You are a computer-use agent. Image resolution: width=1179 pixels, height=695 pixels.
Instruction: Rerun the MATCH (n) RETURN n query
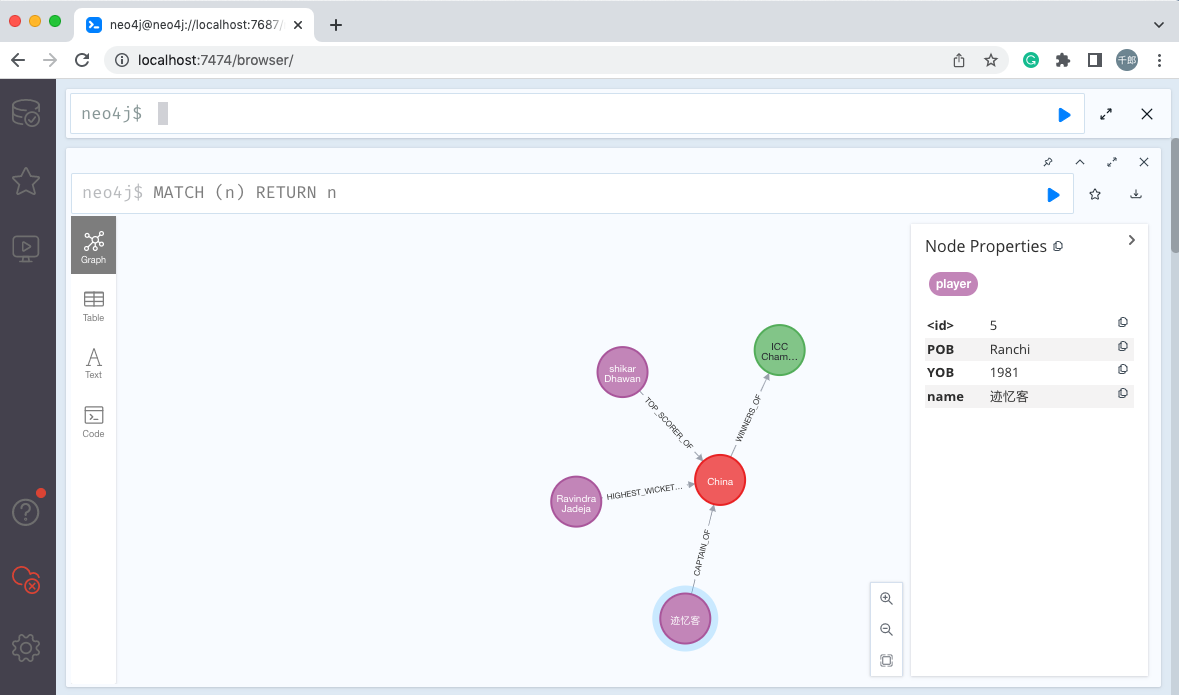click(x=1053, y=195)
